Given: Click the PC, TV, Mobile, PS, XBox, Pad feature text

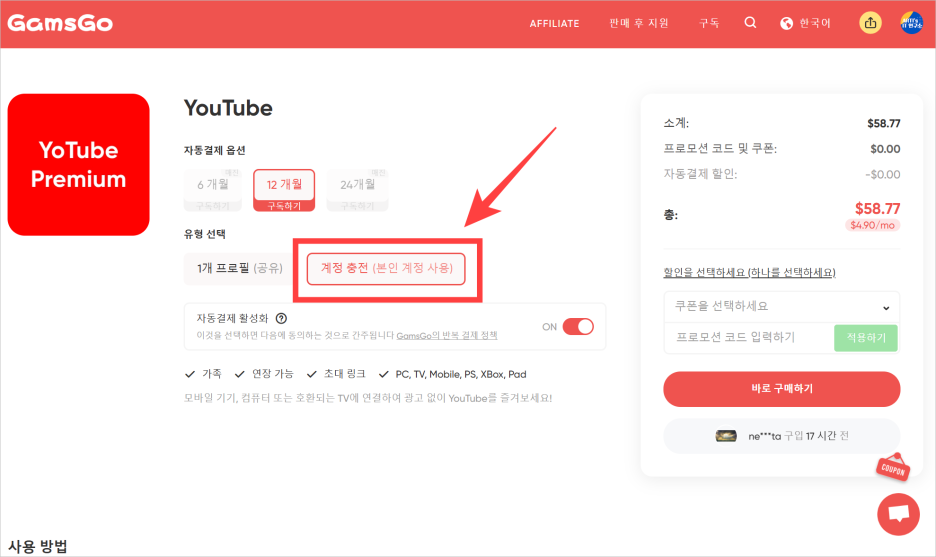Looking at the screenshot, I should click(x=461, y=374).
